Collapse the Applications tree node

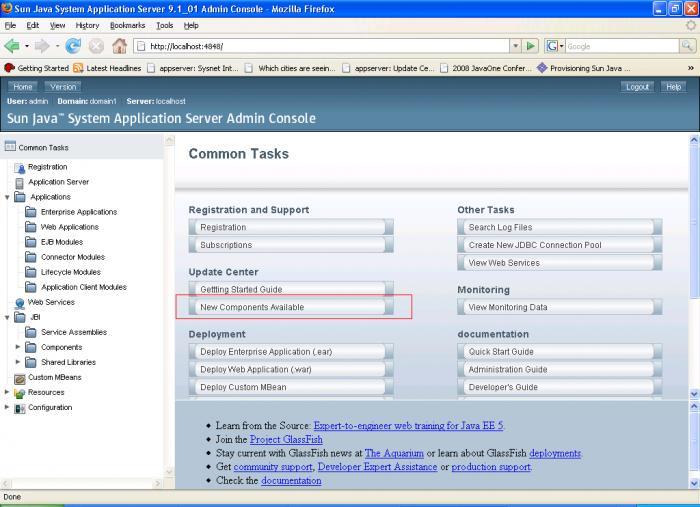click(8, 197)
